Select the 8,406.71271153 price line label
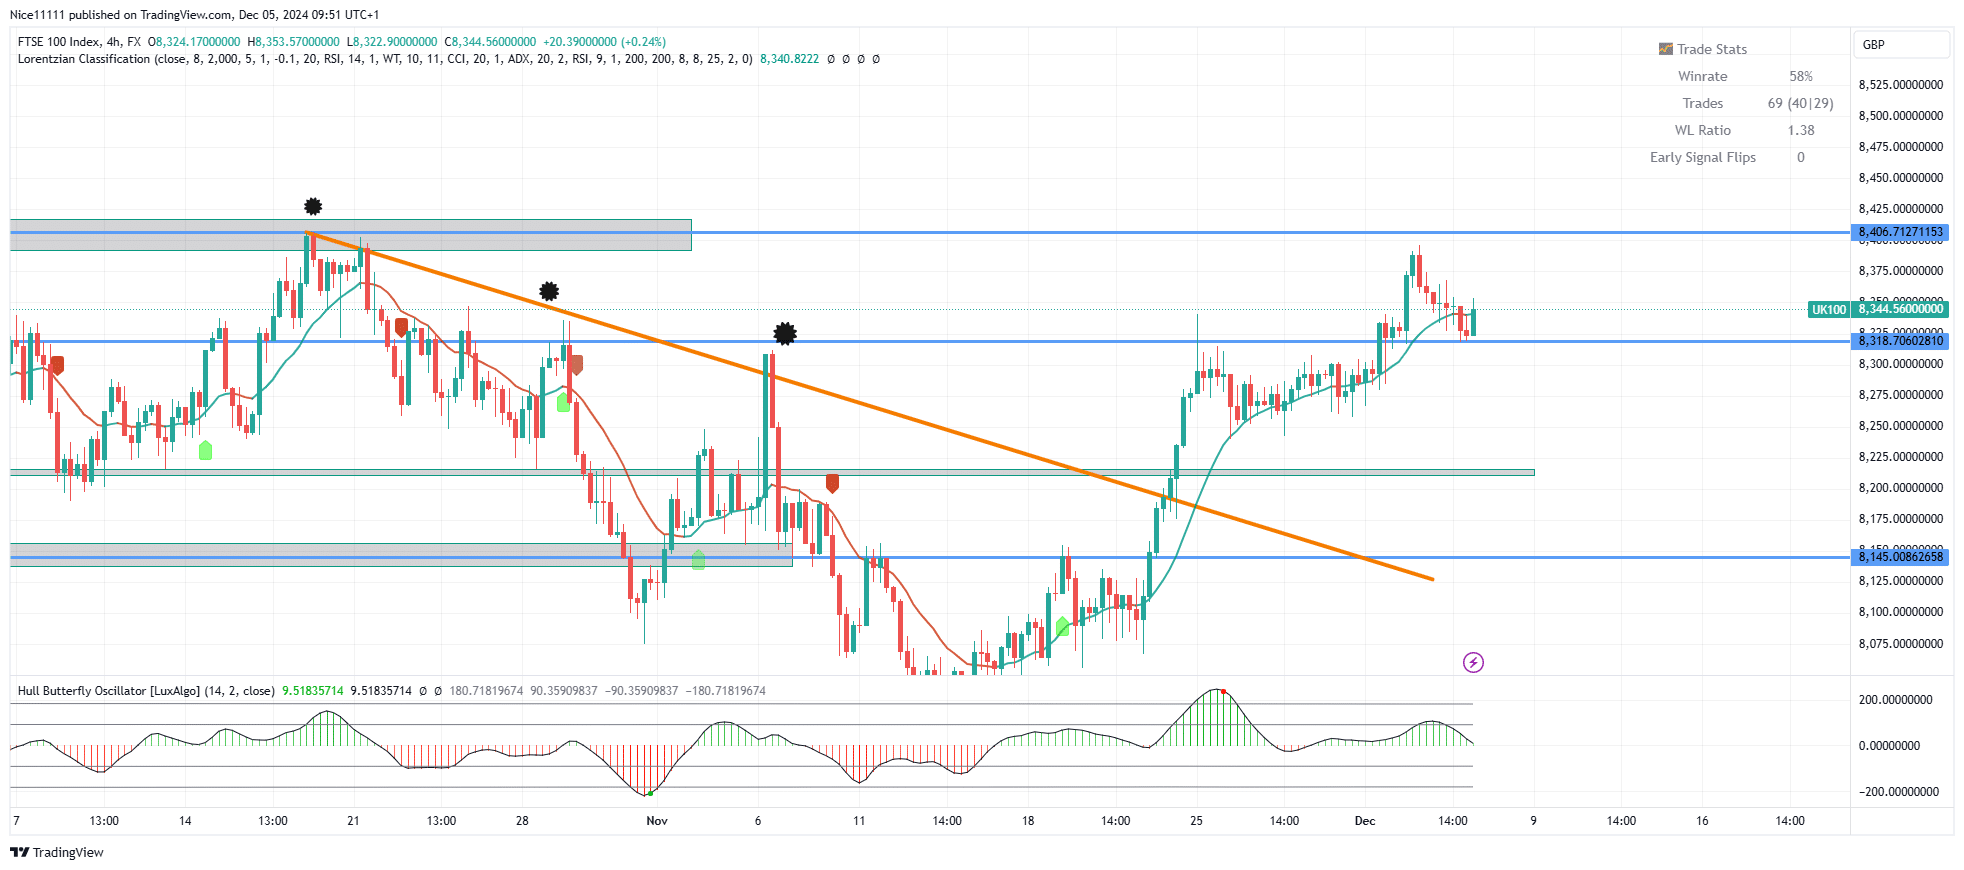The image size is (1964, 870). tap(1900, 232)
